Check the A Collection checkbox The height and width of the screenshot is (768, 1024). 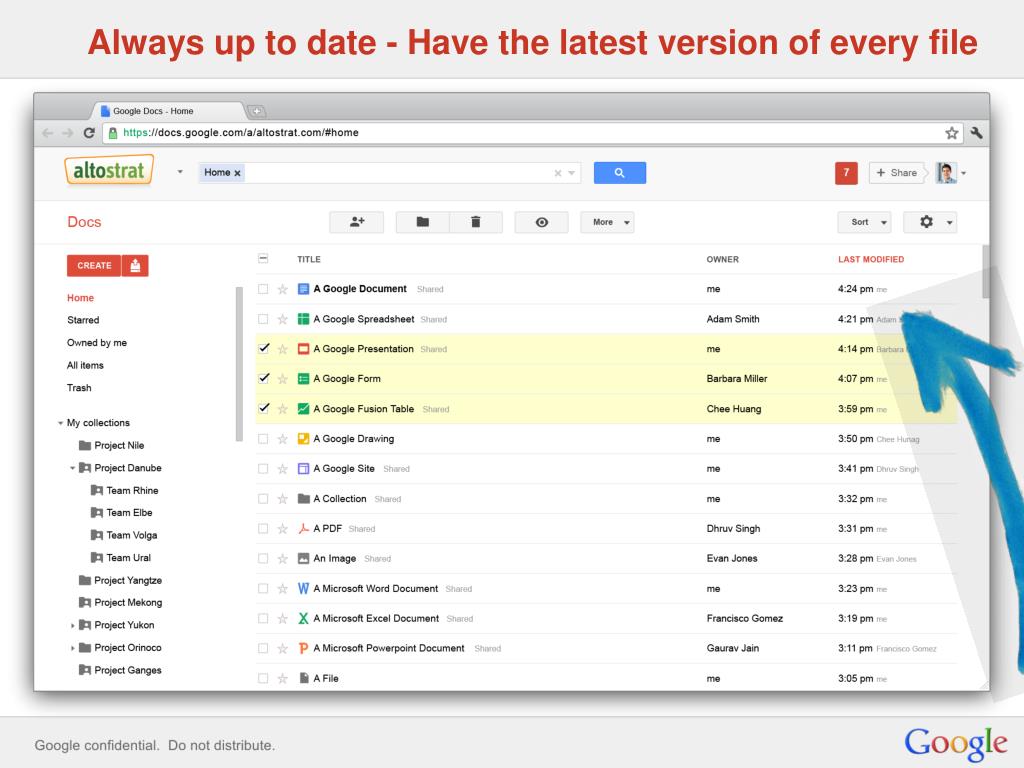(263, 498)
